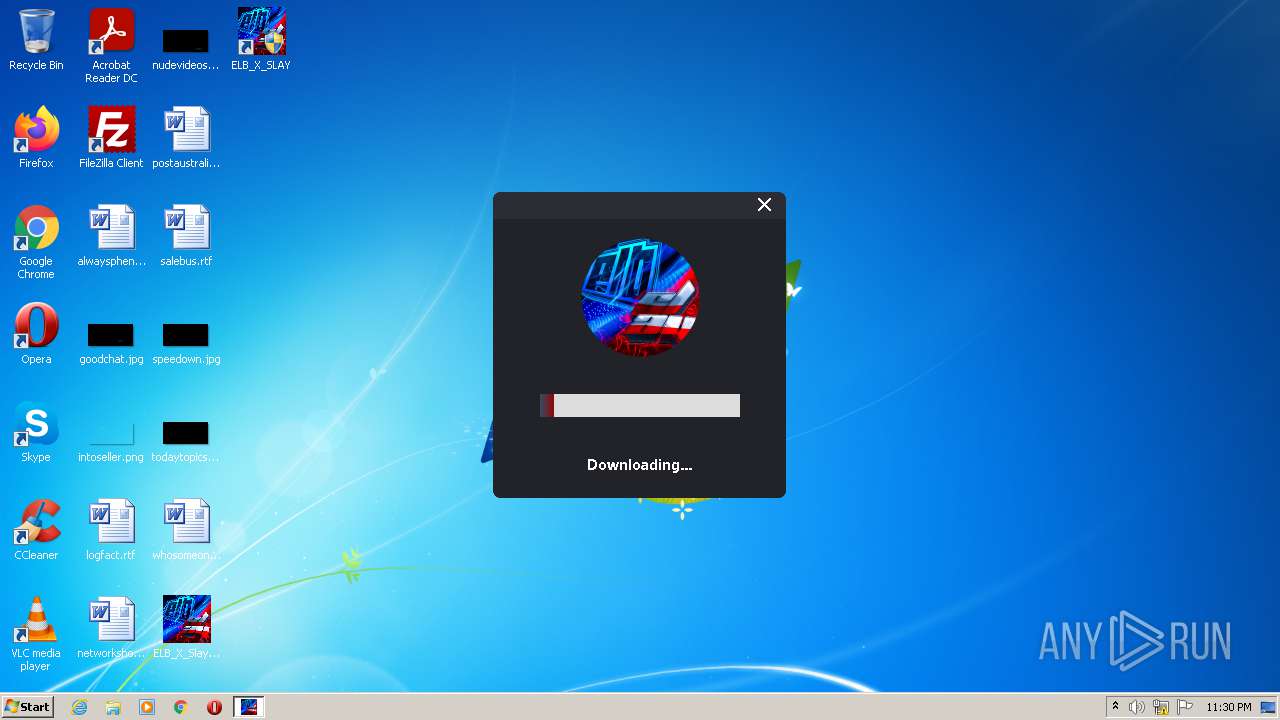Viewport: 1280px width, 720px height.
Task: Open the CCleaner desktop shortcut
Action: coord(36,530)
